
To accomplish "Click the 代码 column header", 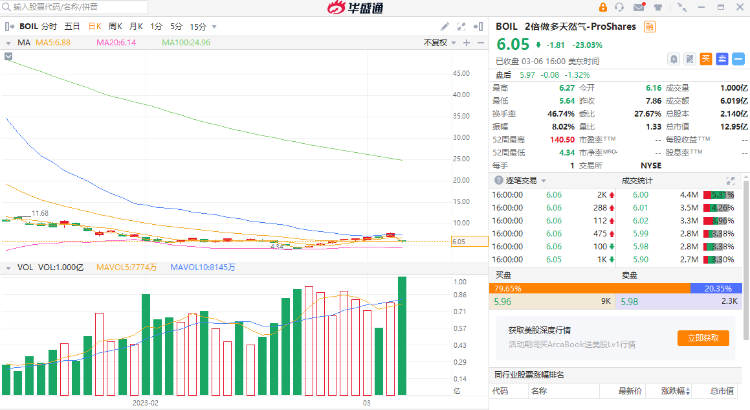I will click(x=500, y=391).
